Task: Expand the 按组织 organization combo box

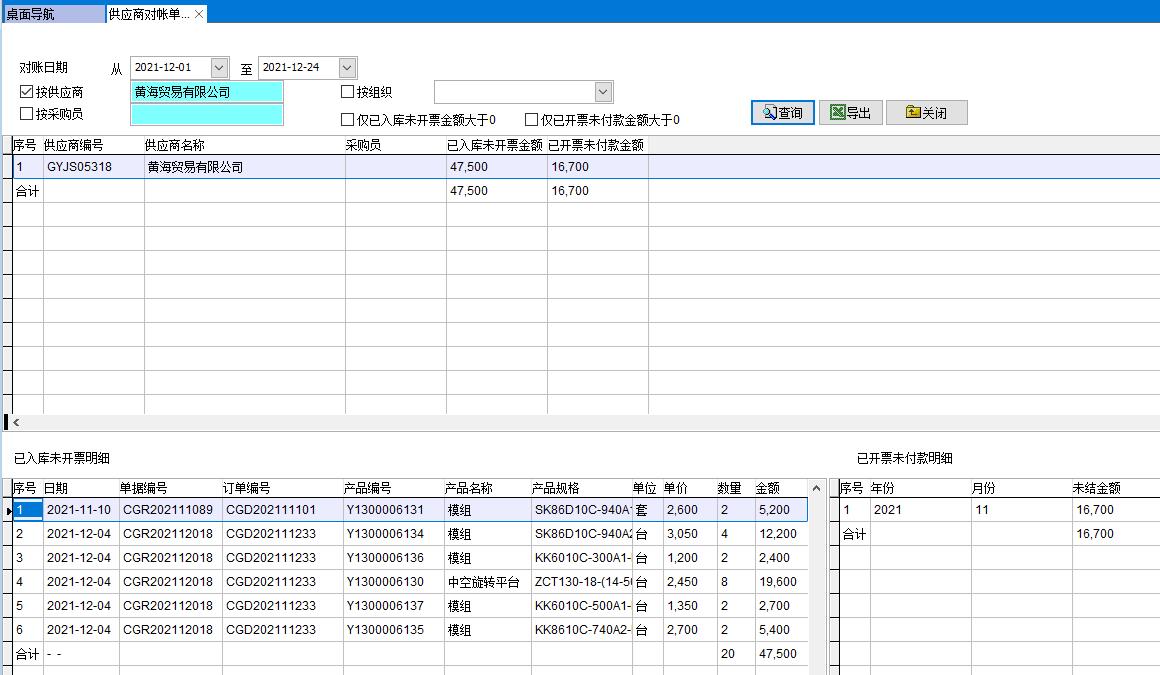Action: pyautogui.click(x=603, y=92)
